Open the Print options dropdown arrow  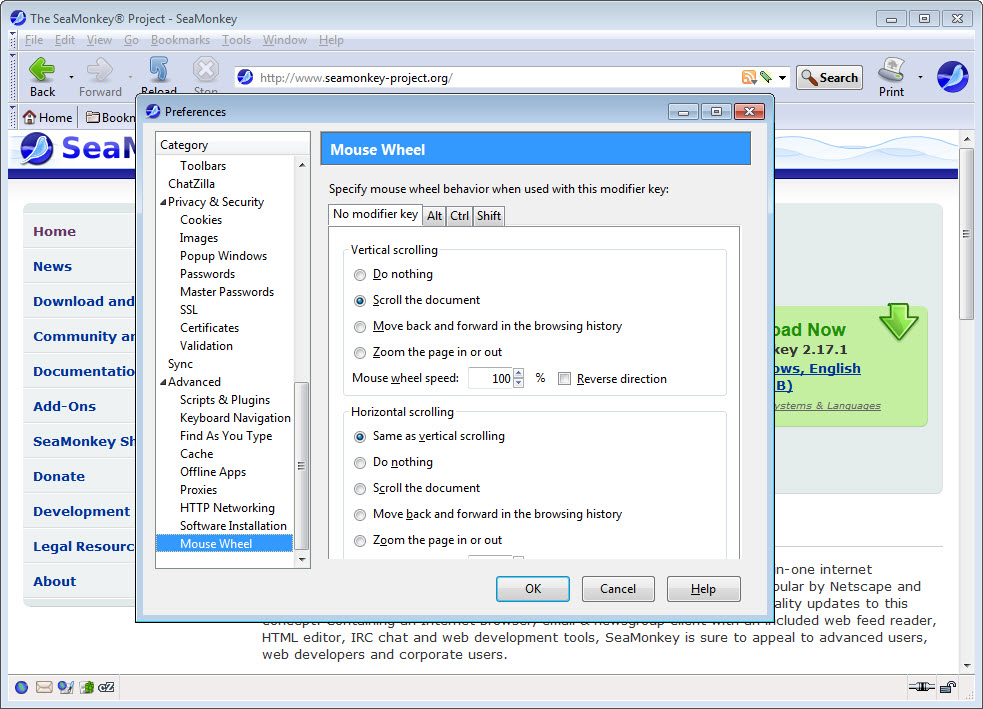coord(920,77)
